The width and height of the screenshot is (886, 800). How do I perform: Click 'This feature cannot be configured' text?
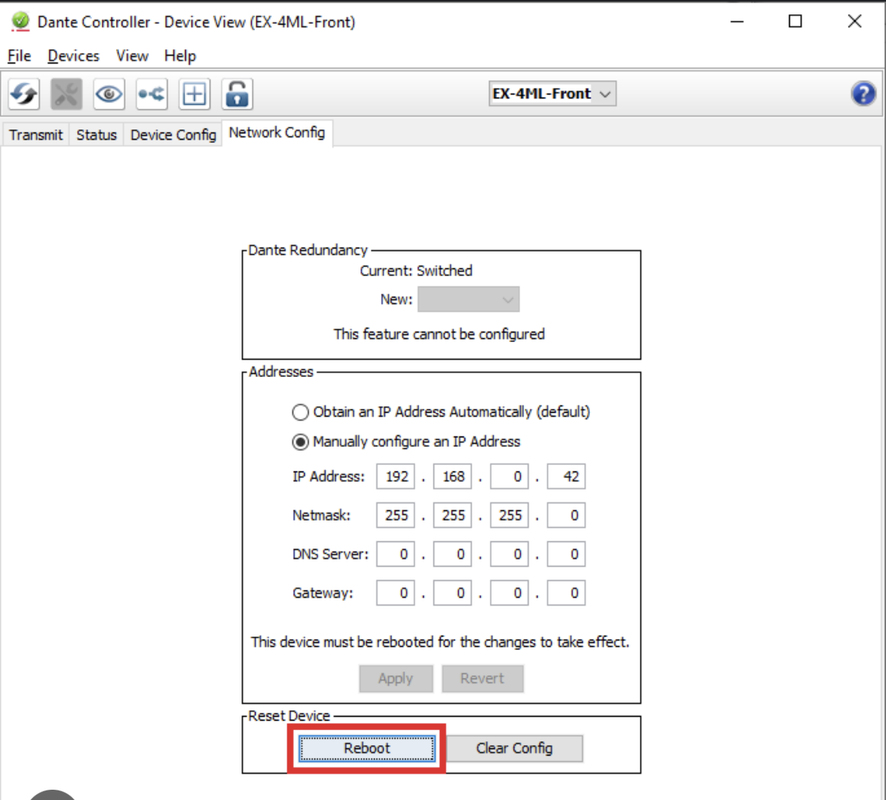click(439, 334)
